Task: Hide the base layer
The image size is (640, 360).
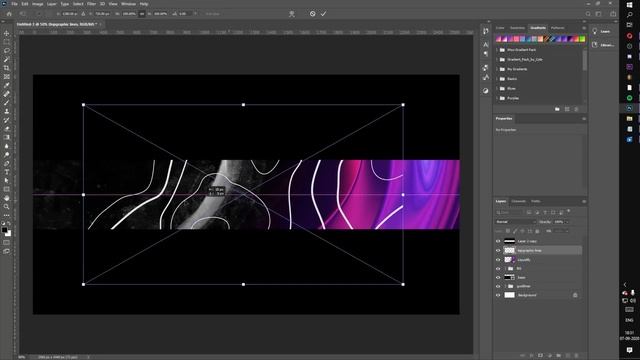Action: point(498,278)
